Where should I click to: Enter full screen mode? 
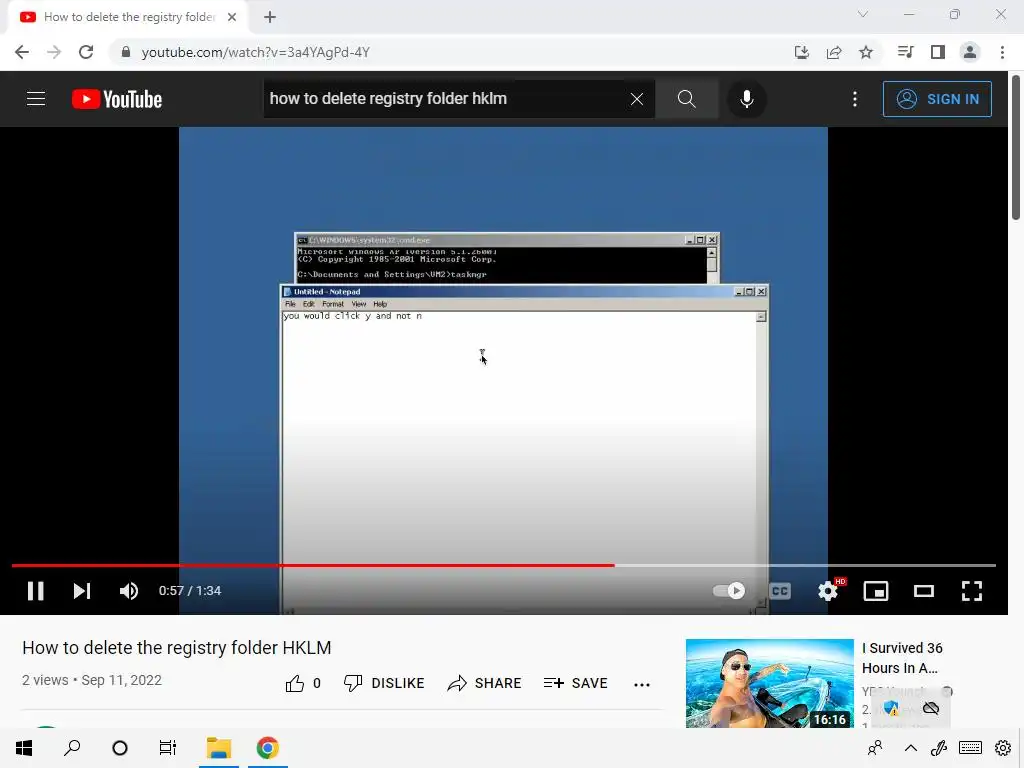pyautogui.click(x=972, y=591)
